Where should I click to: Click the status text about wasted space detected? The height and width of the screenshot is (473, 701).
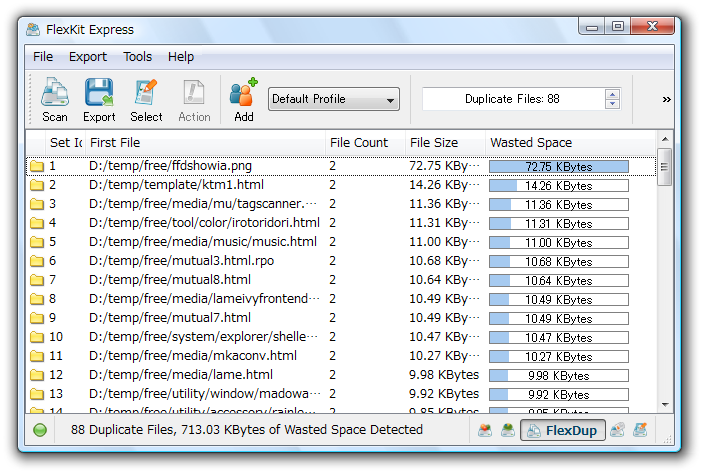[246, 430]
